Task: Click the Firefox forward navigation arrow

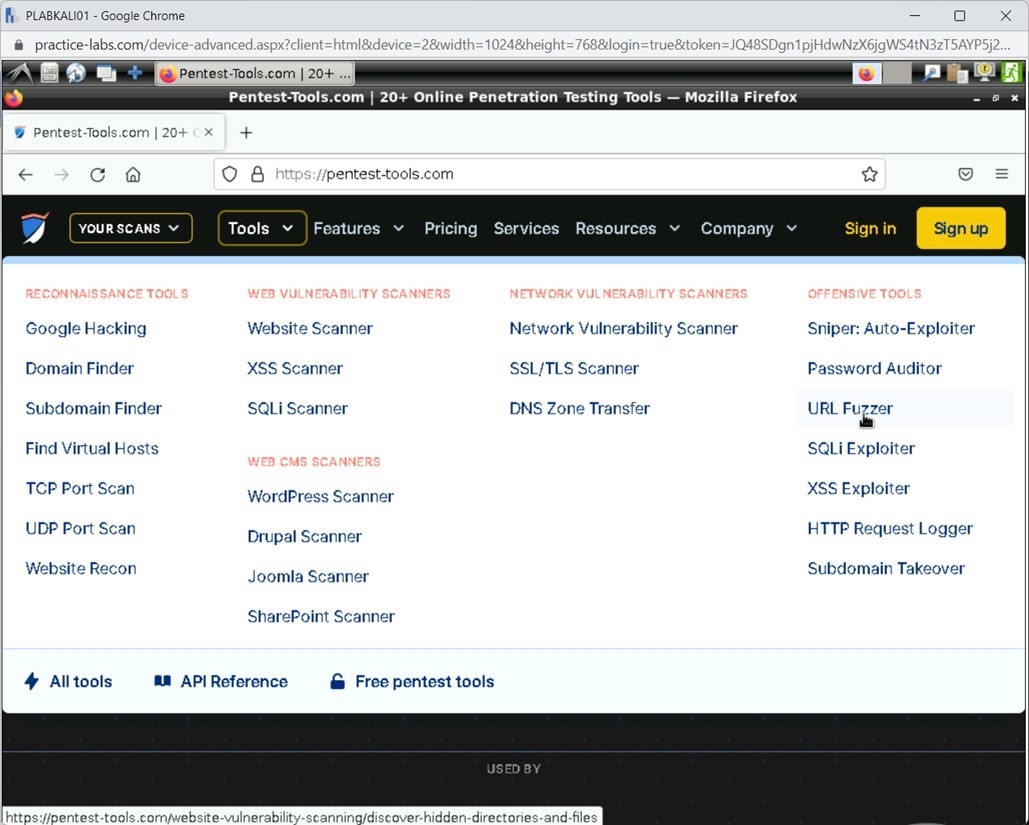Action: pos(61,174)
